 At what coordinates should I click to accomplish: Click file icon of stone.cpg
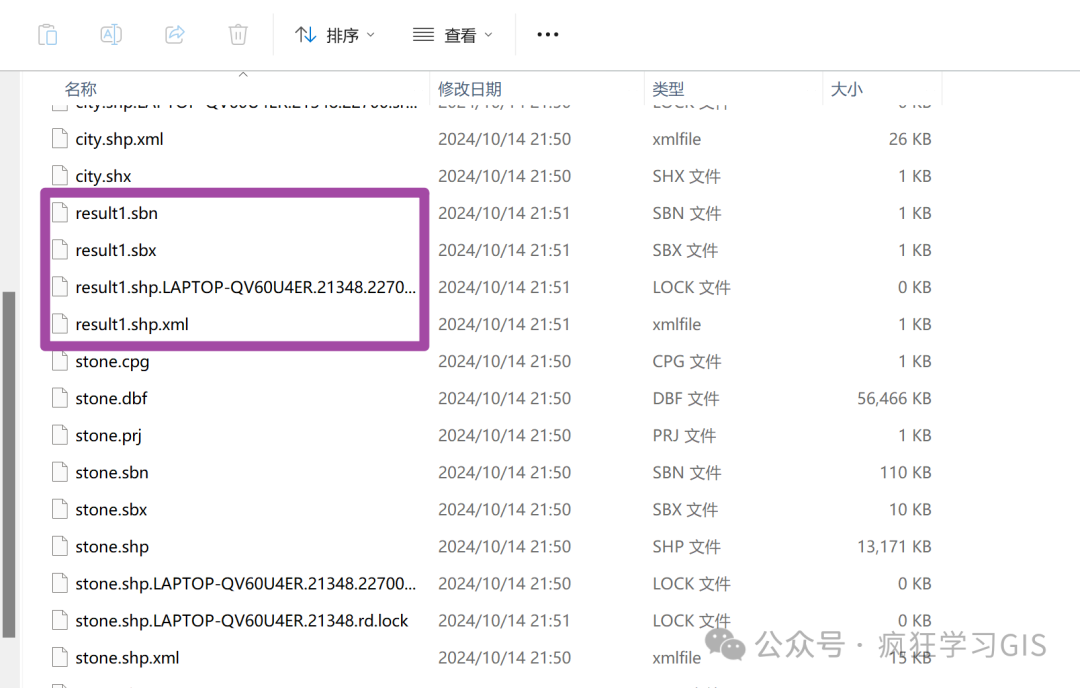click(60, 361)
